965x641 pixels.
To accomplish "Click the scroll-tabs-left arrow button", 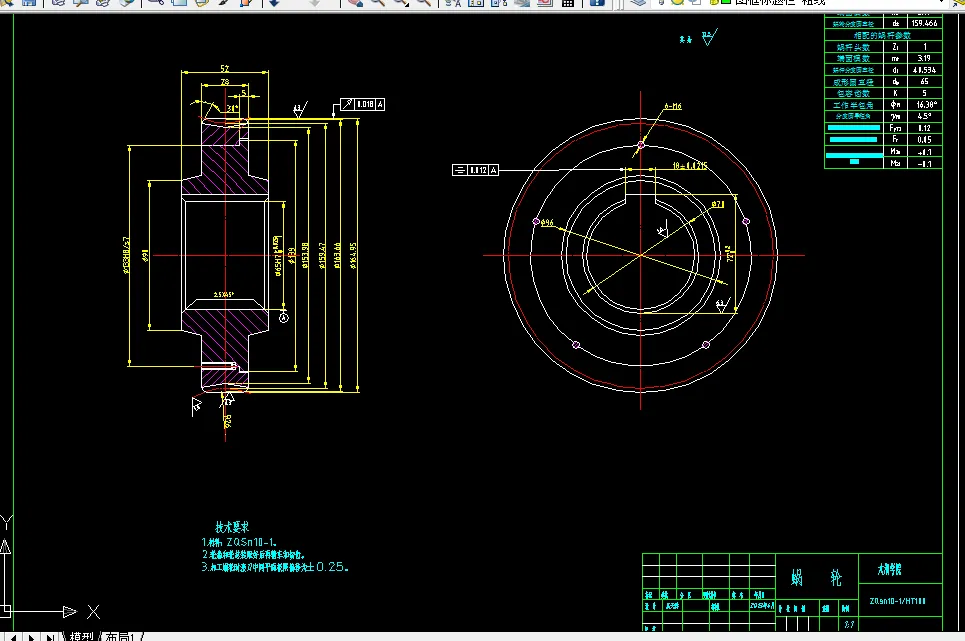I will tap(13, 637).
